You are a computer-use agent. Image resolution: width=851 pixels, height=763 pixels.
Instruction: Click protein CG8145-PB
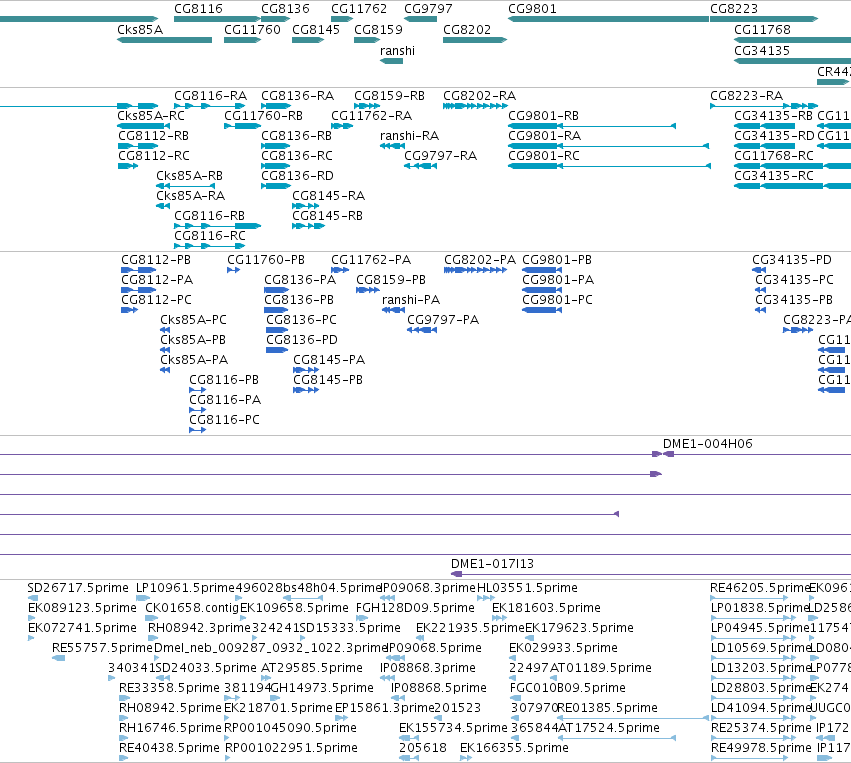click(328, 380)
